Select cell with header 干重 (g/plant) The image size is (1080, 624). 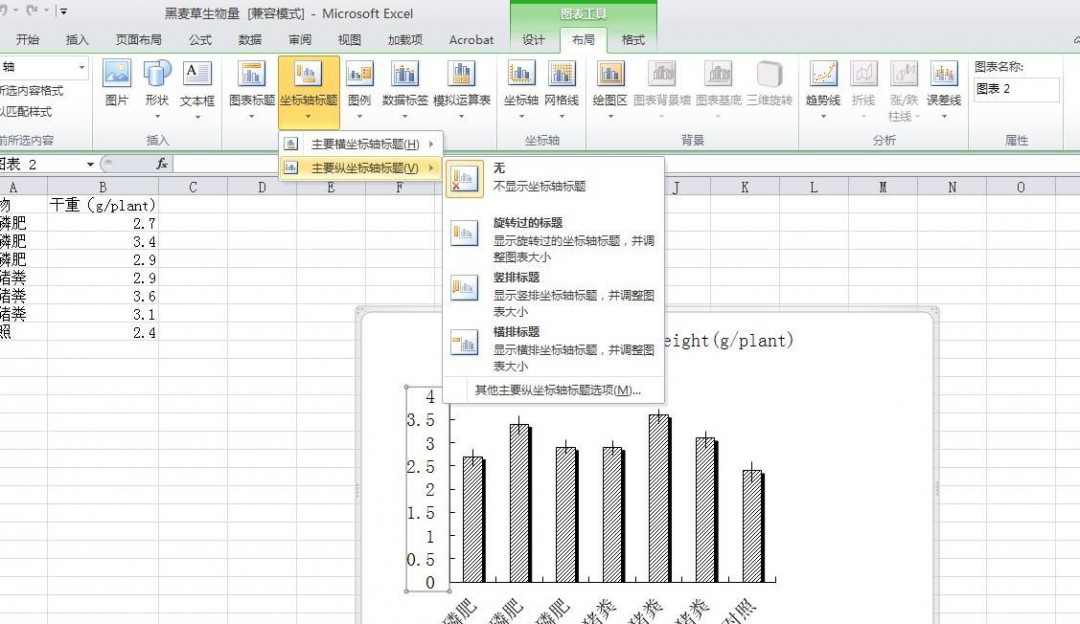(x=103, y=205)
